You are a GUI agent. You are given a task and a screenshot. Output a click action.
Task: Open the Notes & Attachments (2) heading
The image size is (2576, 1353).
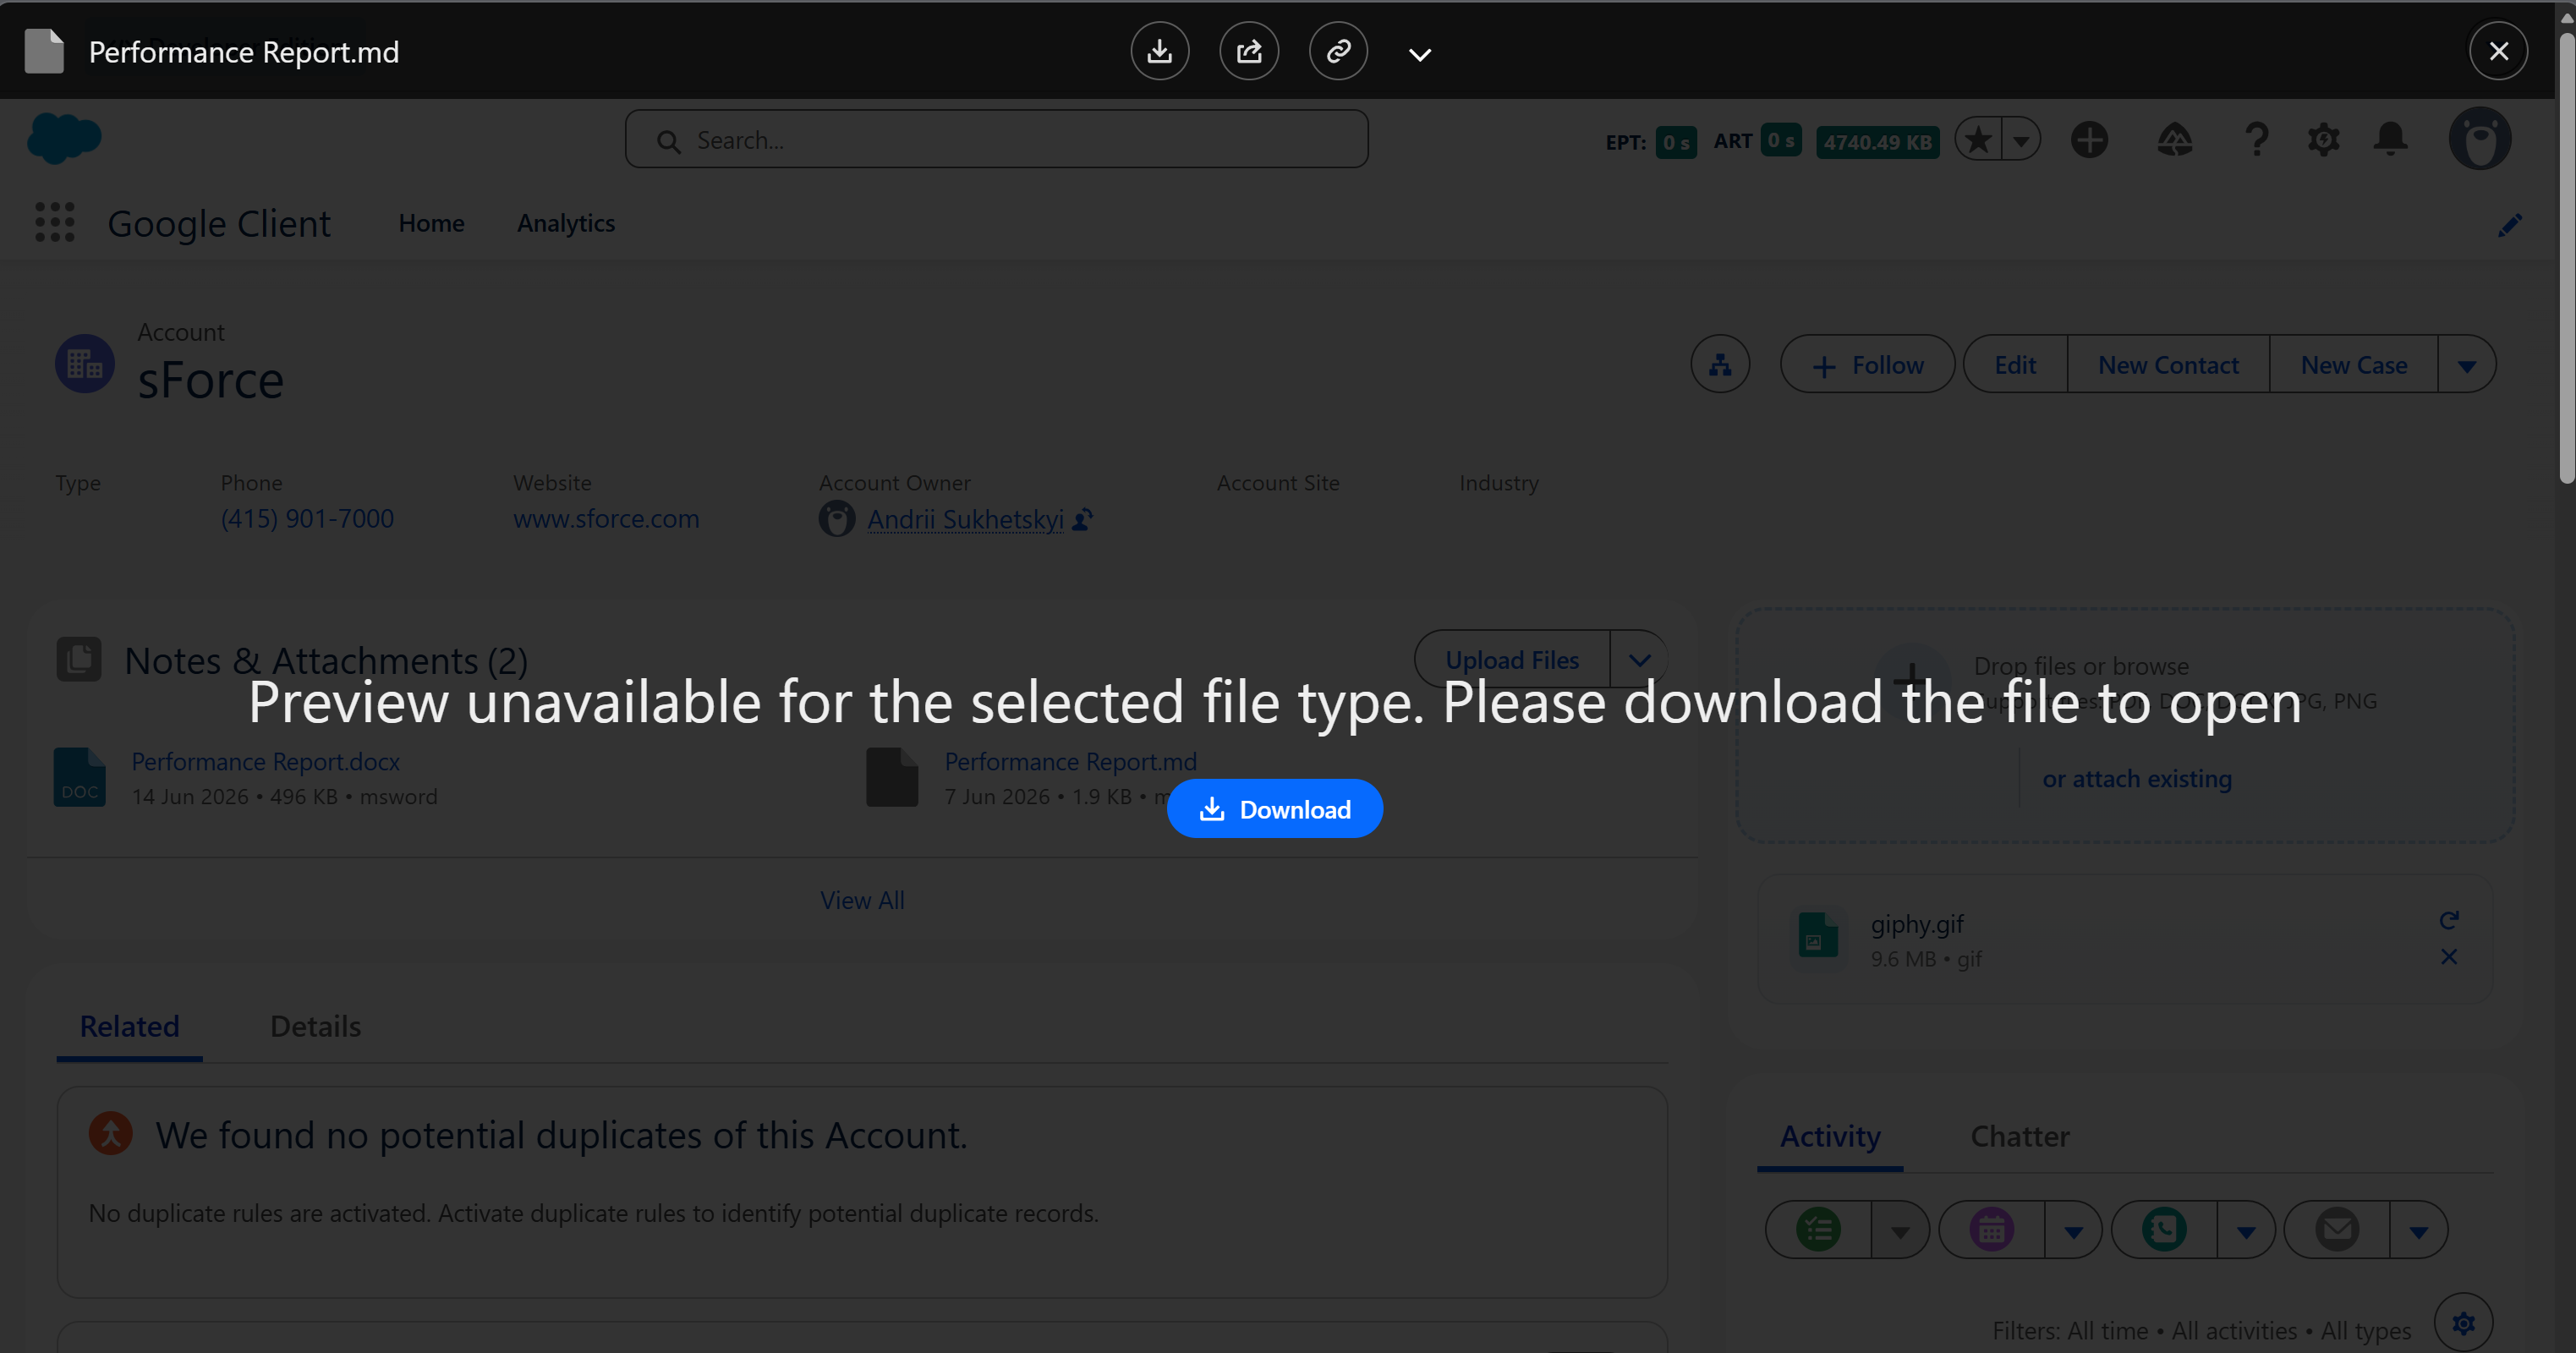tap(326, 660)
